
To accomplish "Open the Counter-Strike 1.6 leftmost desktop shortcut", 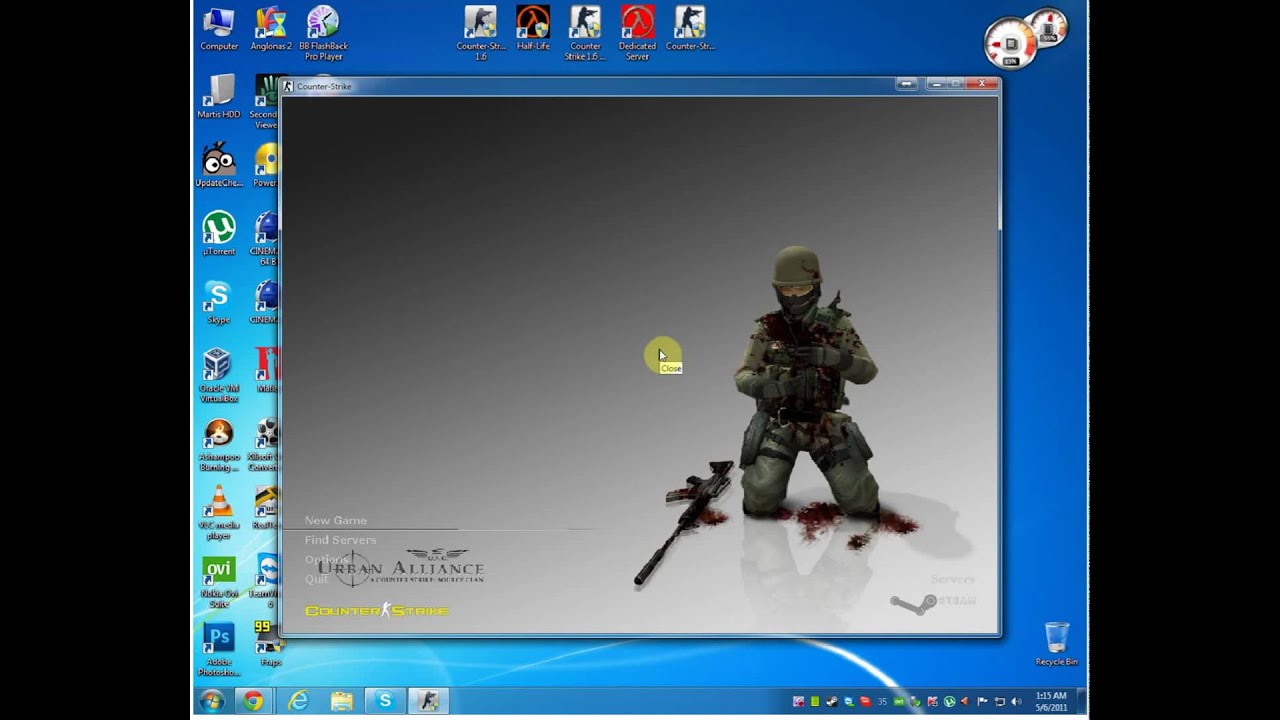I will coord(480,33).
